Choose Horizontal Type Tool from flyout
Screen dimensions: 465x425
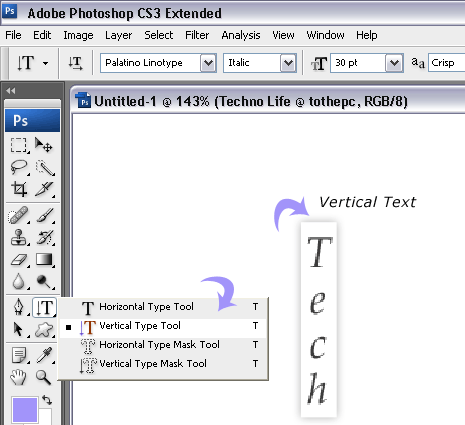(x=163, y=307)
